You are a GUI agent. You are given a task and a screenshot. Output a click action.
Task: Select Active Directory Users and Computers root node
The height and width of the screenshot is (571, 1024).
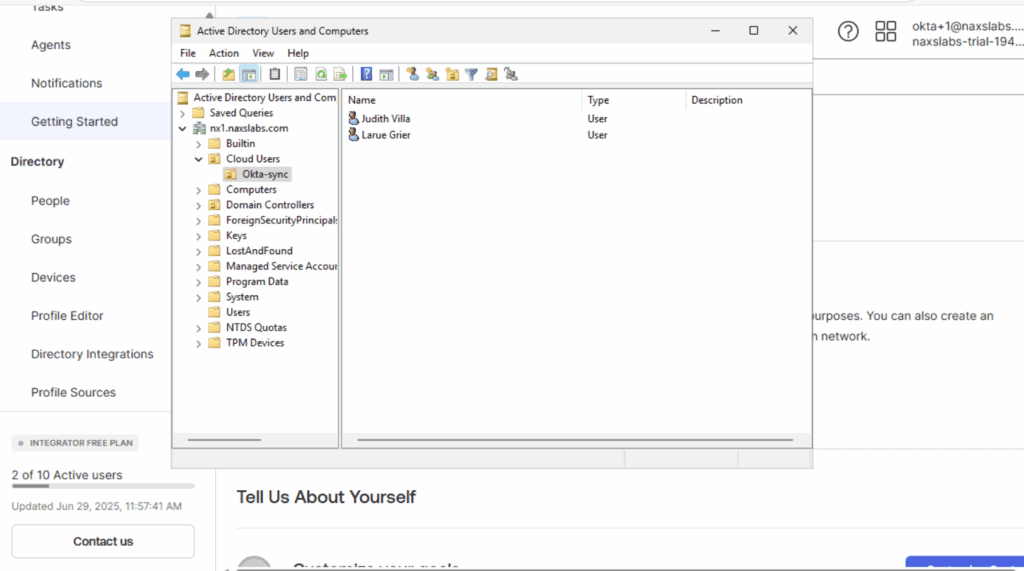pos(264,97)
